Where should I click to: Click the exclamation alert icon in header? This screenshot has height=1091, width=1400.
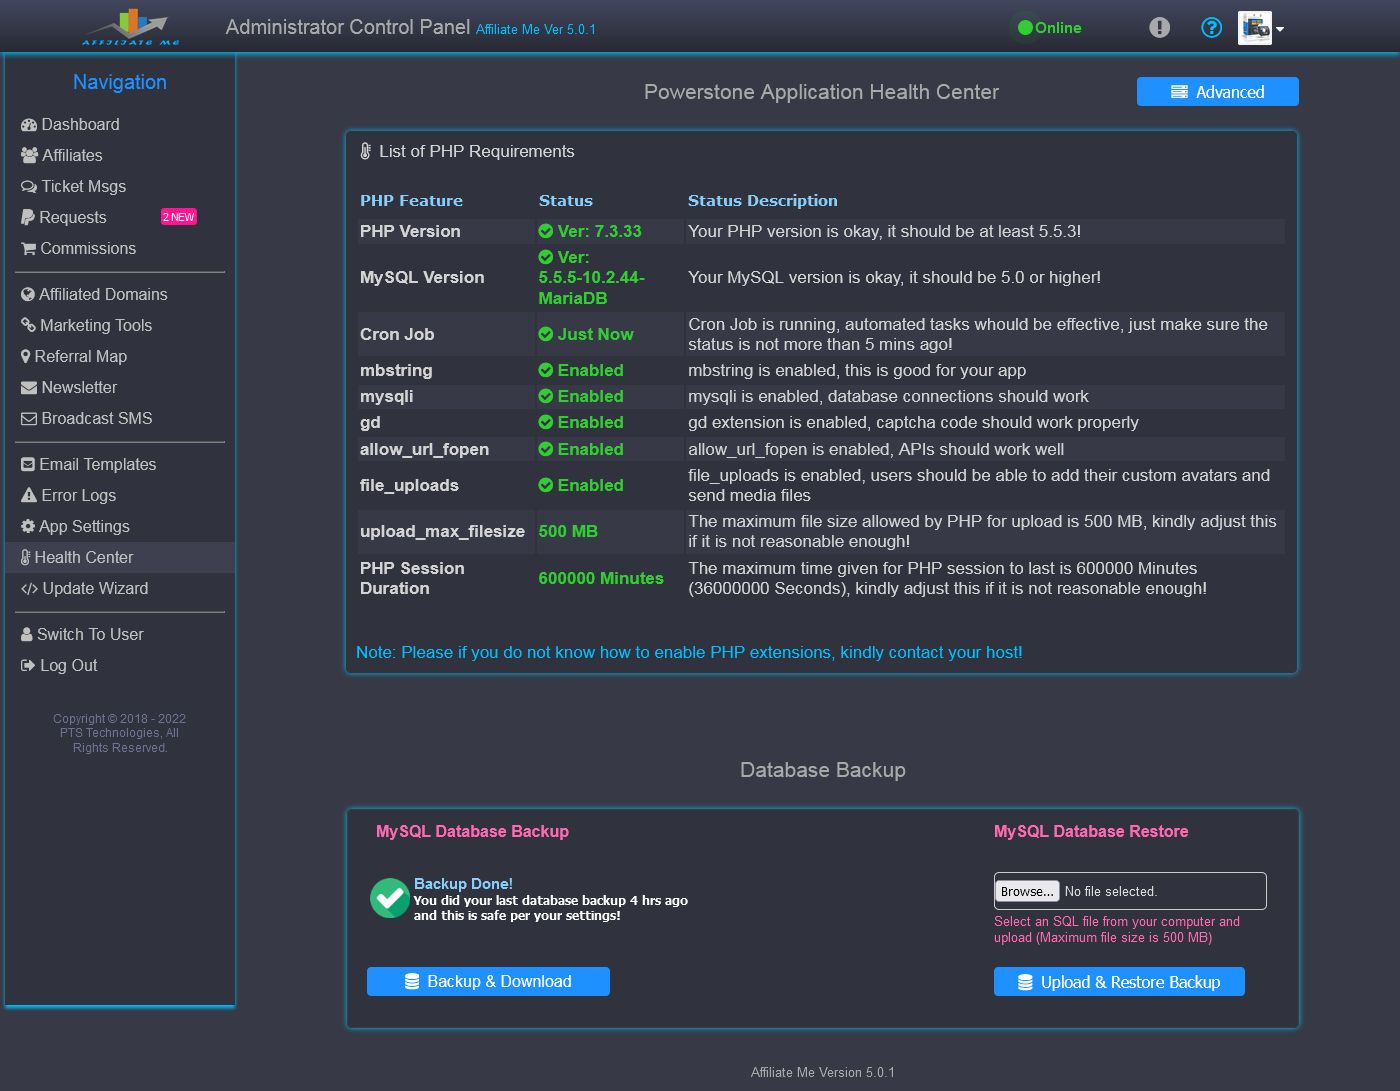(1159, 28)
